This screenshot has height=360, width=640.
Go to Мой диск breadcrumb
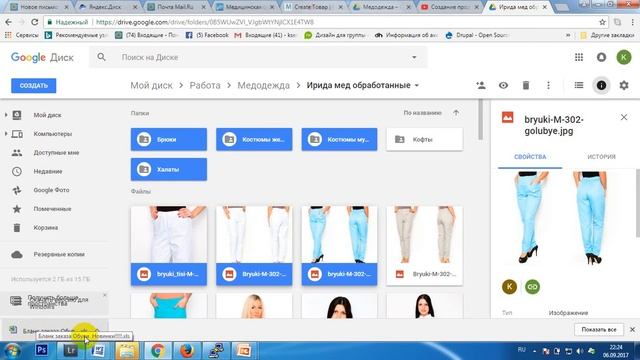[151, 85]
